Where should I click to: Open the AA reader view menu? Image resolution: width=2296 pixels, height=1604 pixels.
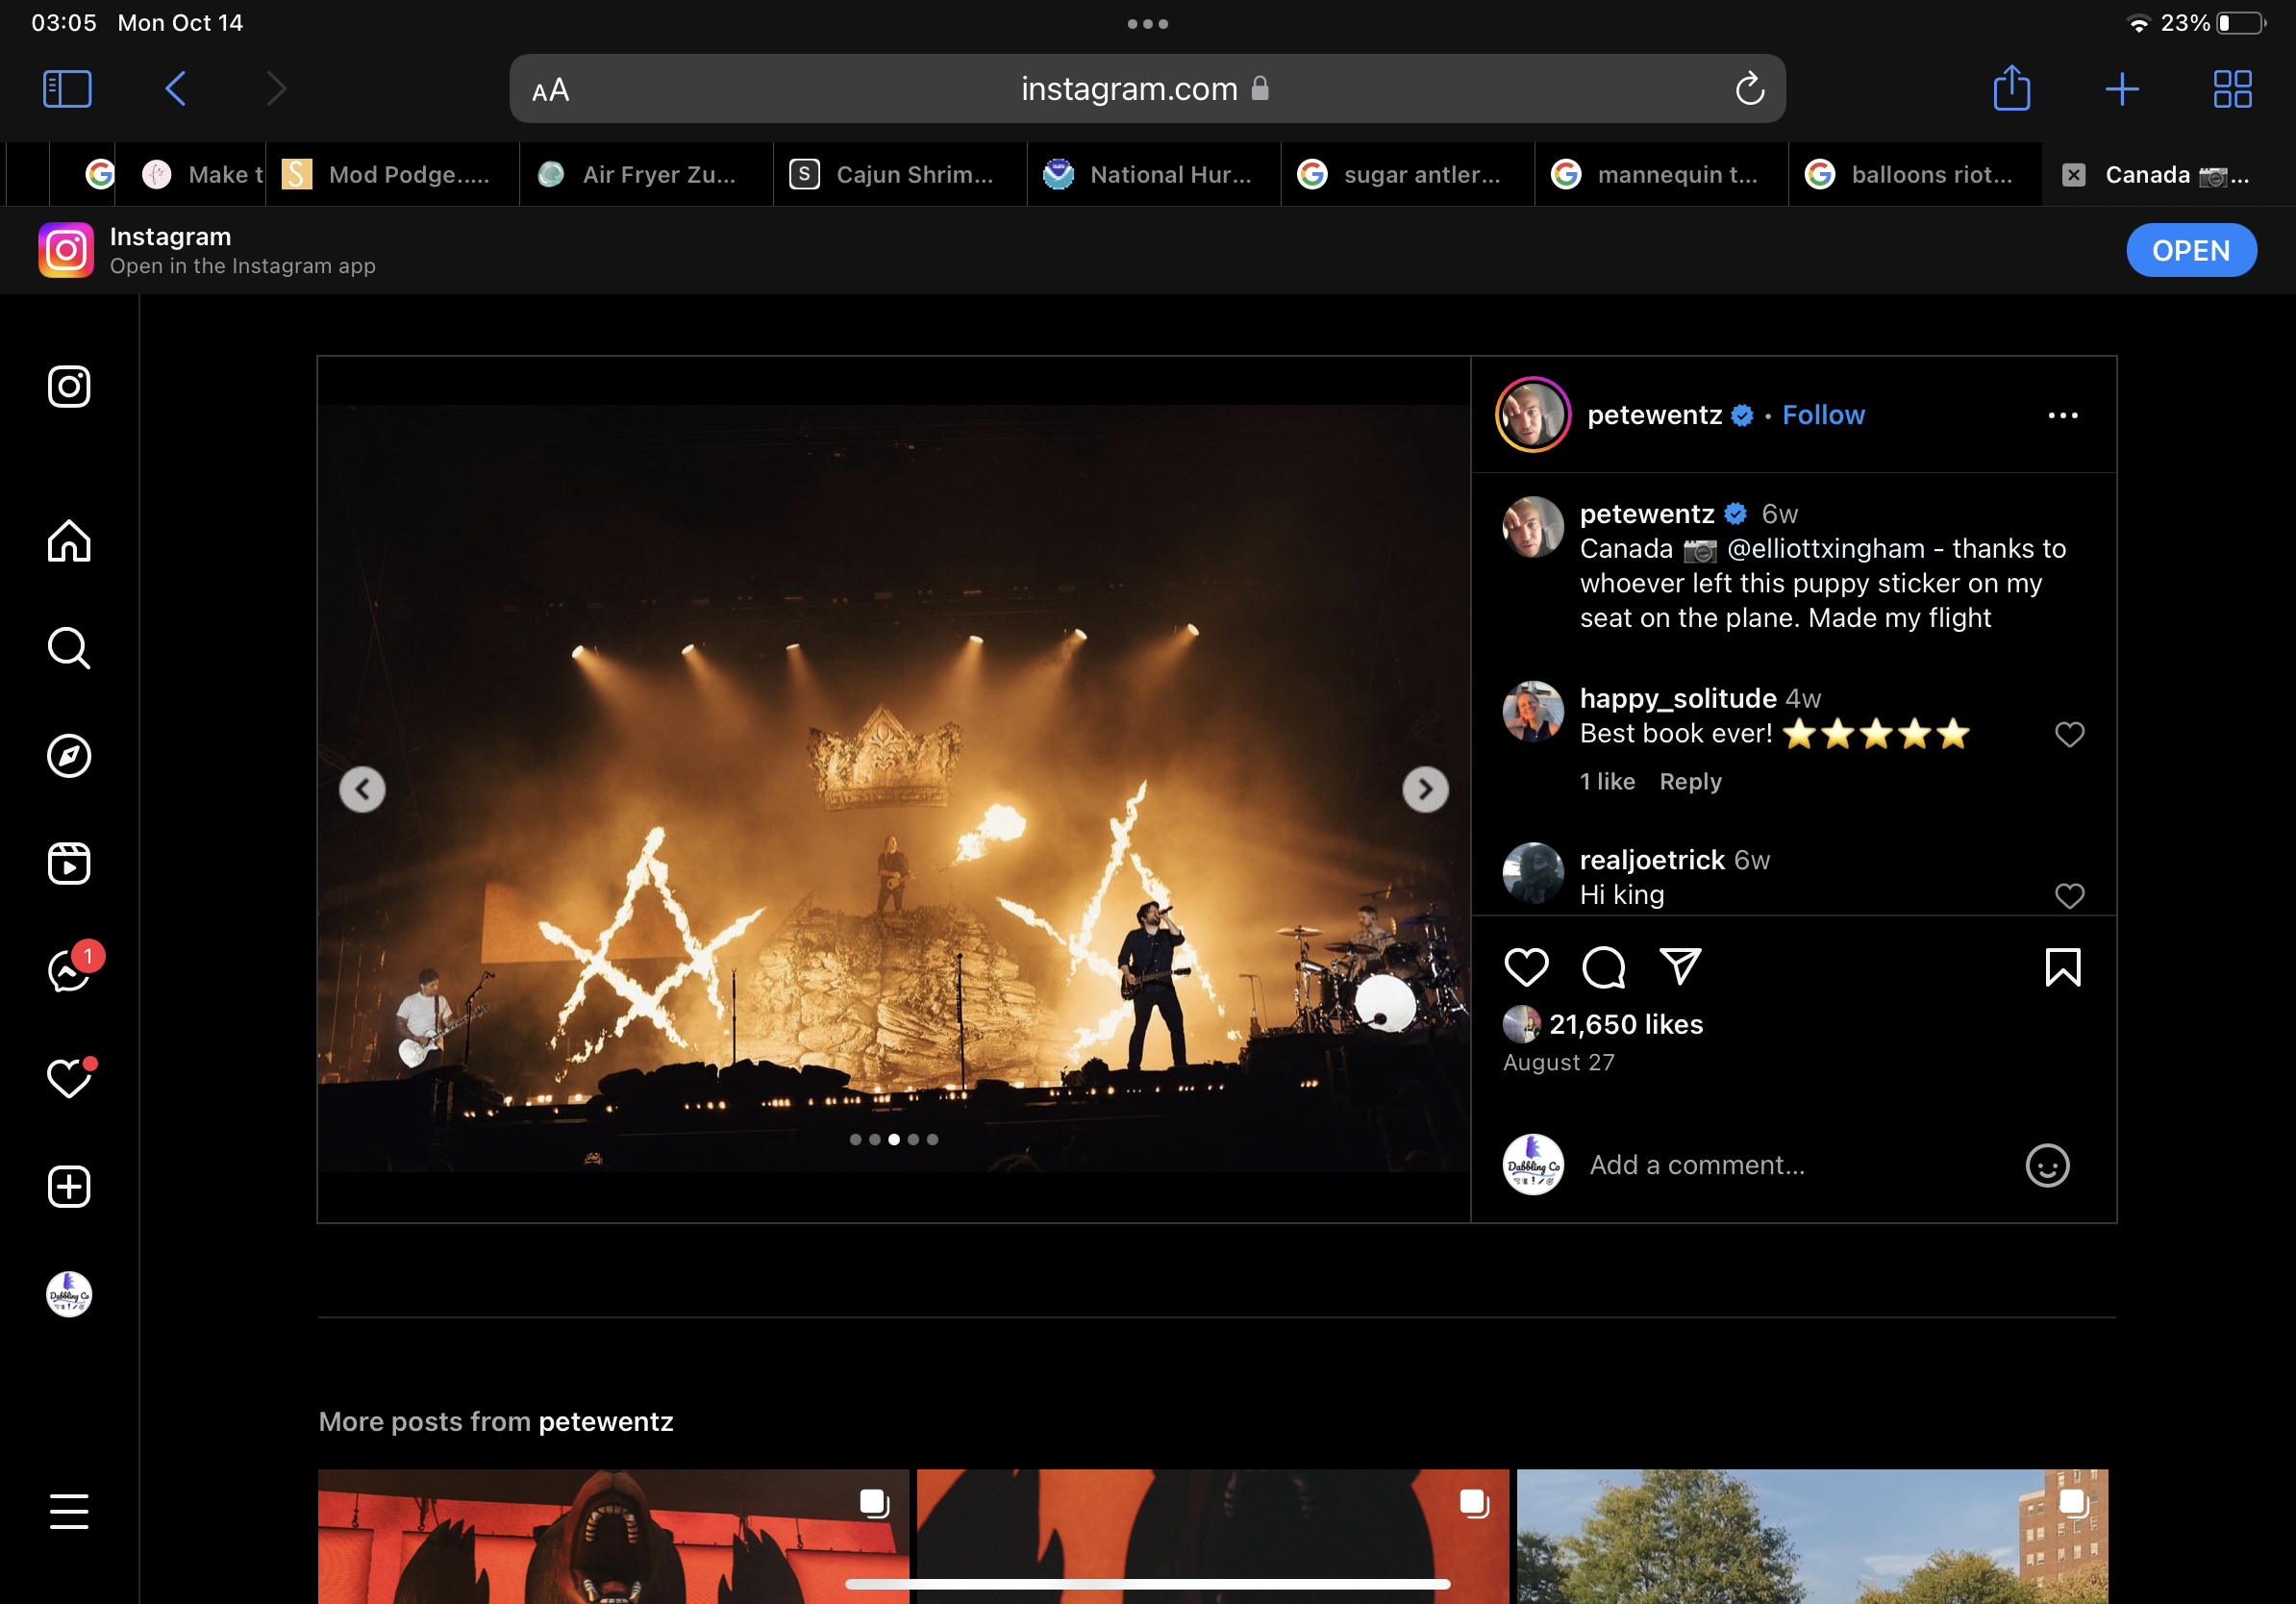tap(550, 90)
